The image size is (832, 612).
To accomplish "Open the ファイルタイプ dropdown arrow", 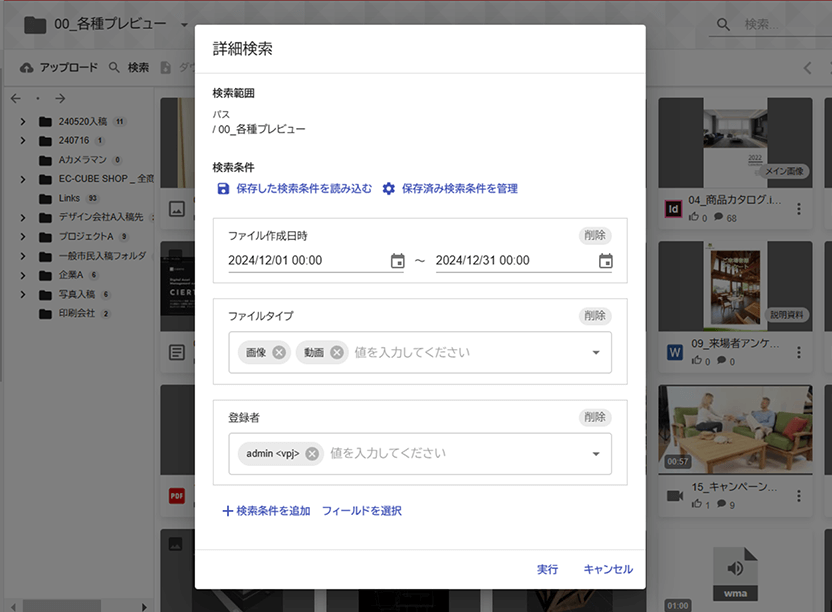I will [x=596, y=352].
